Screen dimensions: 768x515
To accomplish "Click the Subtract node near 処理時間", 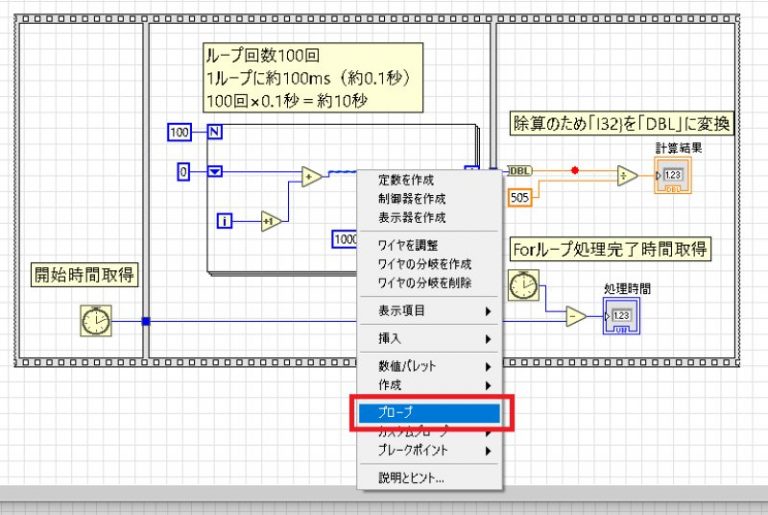I will point(576,316).
